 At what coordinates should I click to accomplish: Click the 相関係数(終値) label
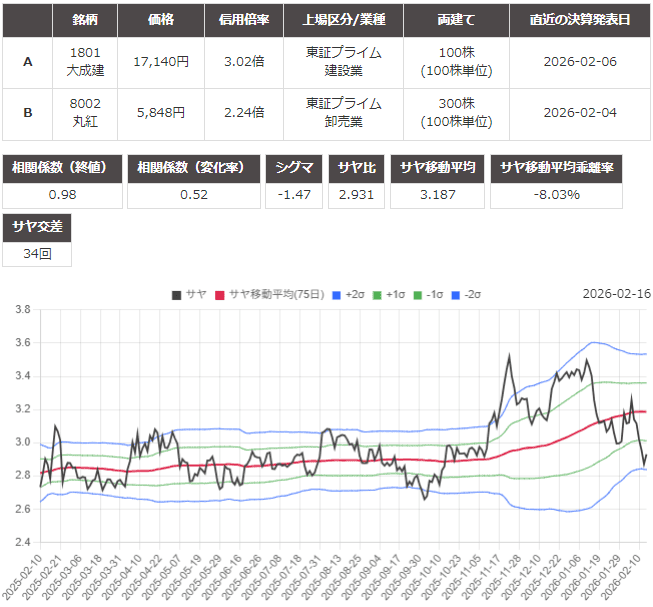[x=64, y=167]
